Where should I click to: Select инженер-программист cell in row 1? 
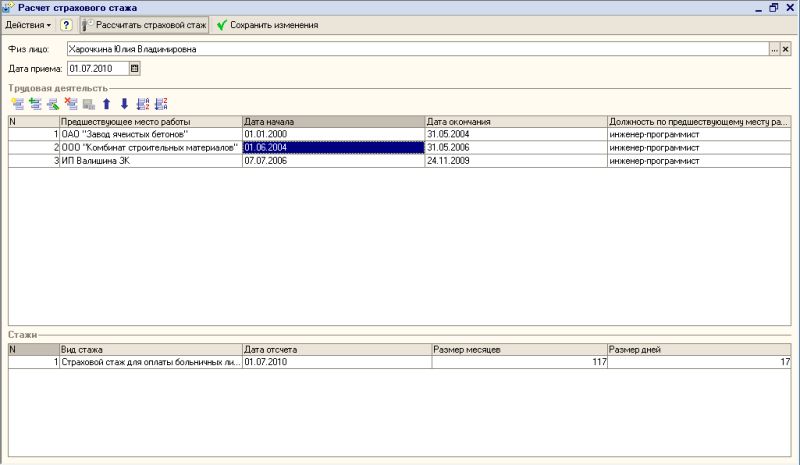pyautogui.click(x=699, y=134)
